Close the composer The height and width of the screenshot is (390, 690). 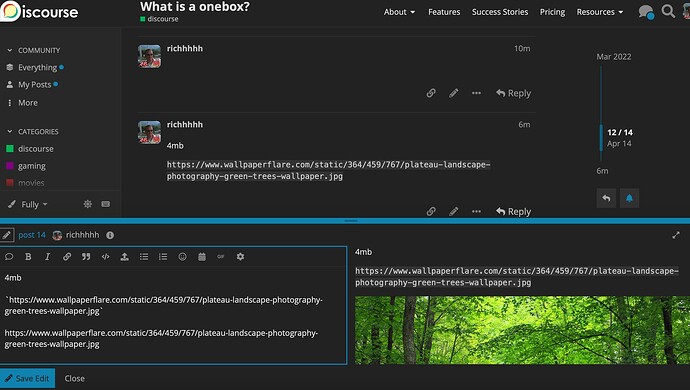click(74, 379)
